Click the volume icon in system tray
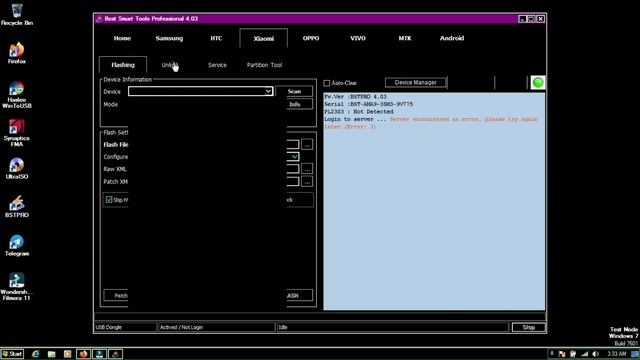 [x=596, y=354]
